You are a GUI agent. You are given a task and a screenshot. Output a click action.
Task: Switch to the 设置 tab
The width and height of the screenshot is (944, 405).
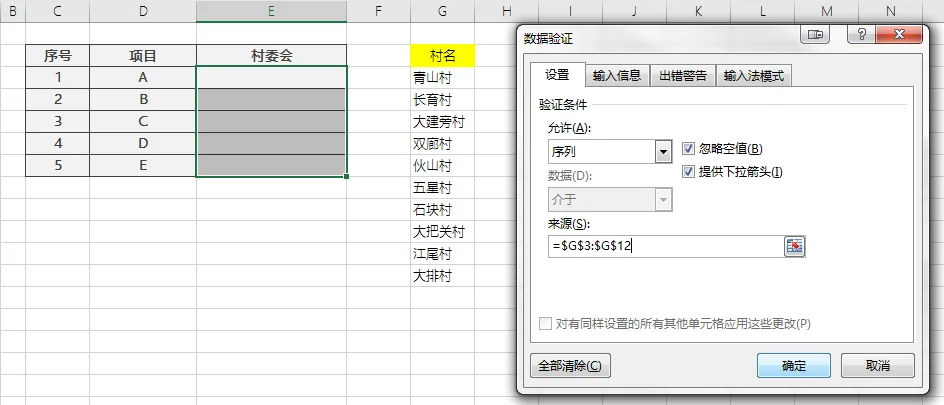[556, 75]
